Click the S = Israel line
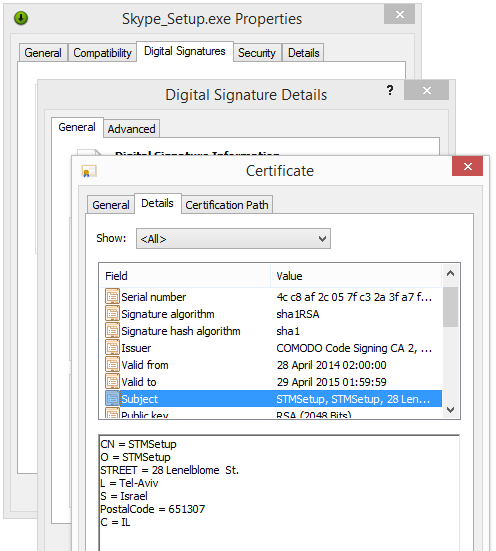Image resolution: width=496 pixels, height=551 pixels. (x=124, y=496)
